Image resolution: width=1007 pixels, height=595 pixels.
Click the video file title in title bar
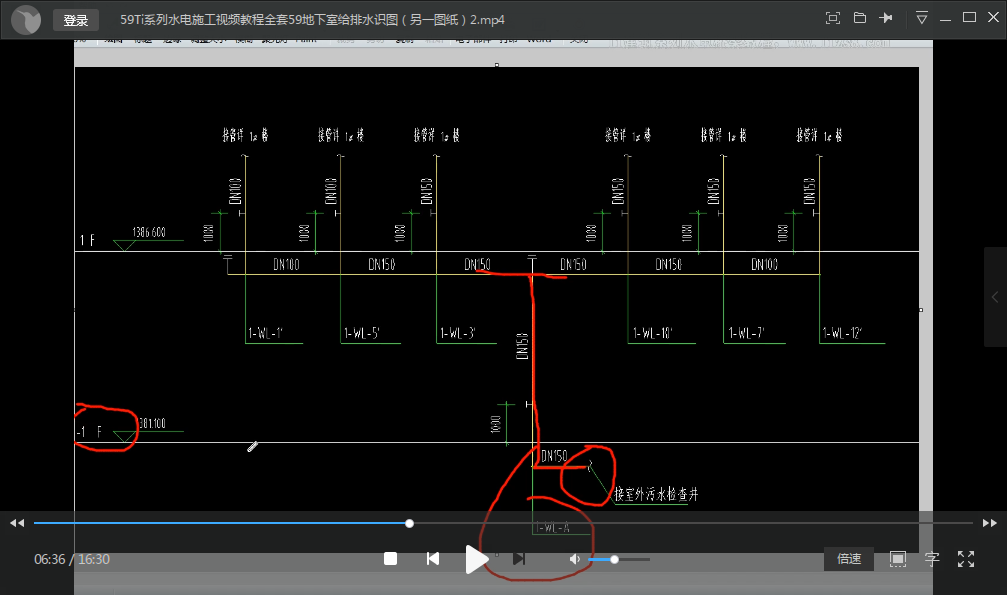(x=312, y=20)
